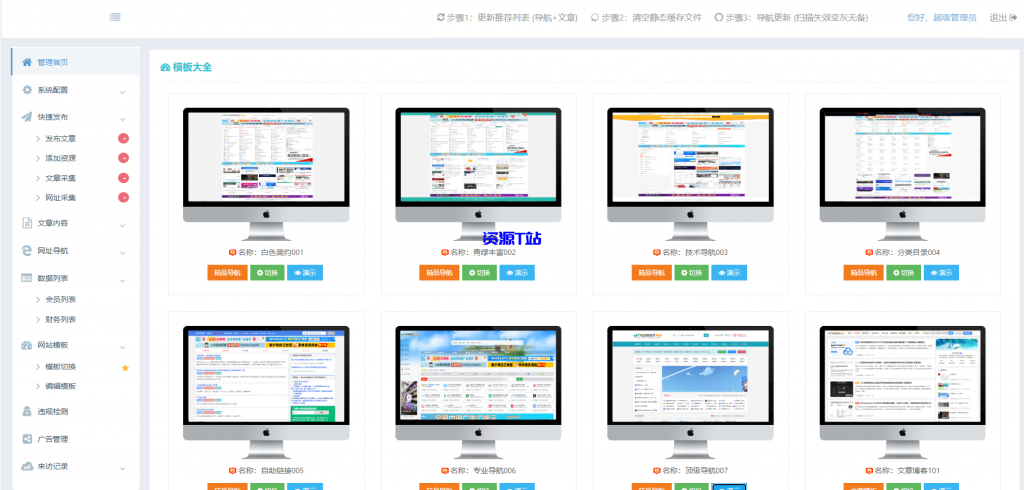The width and height of the screenshot is (1024, 490).
Task: Click the name text 技术导航003
Action: (x=707, y=252)
